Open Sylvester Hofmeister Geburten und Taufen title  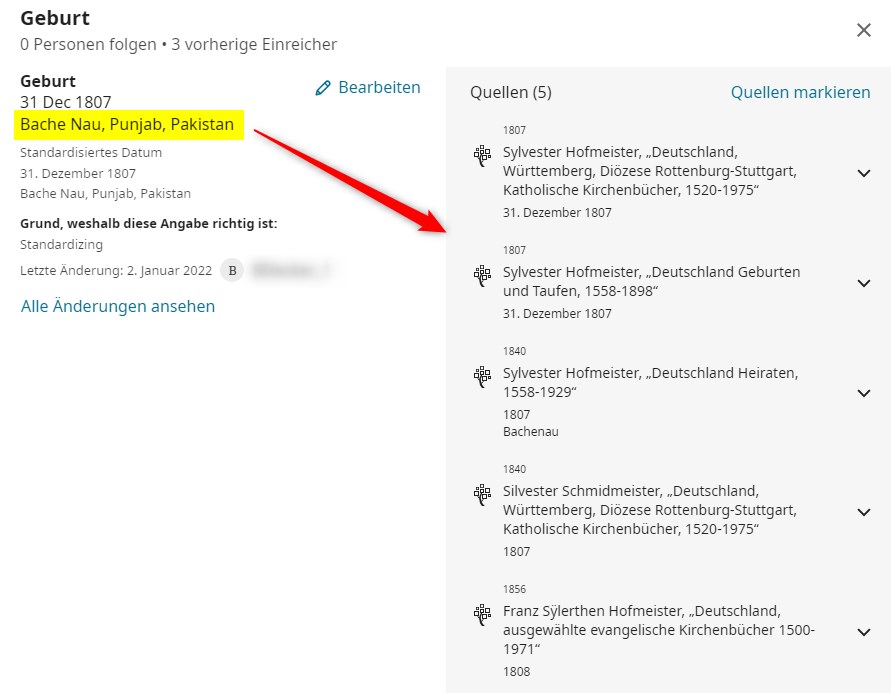coord(651,281)
